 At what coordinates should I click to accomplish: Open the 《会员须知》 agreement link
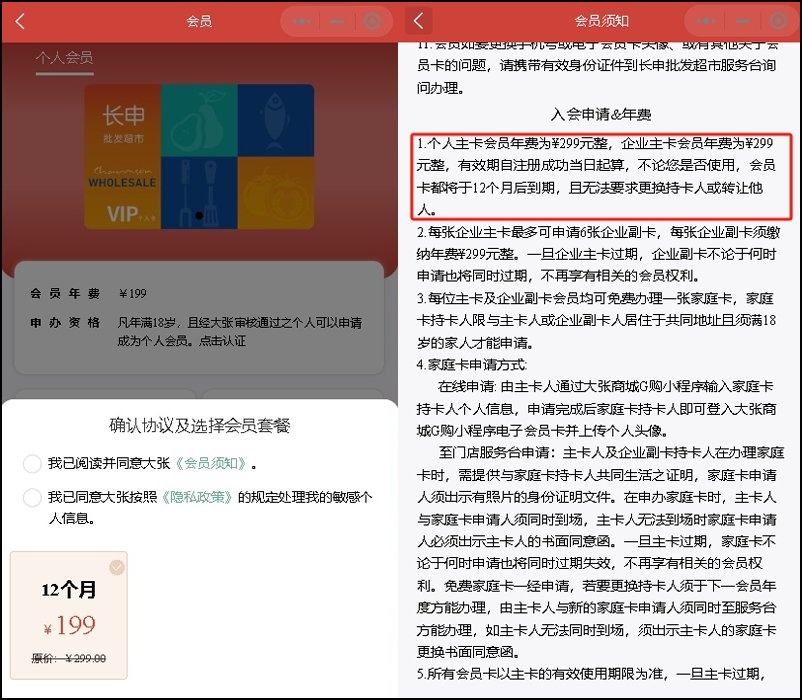point(212,463)
